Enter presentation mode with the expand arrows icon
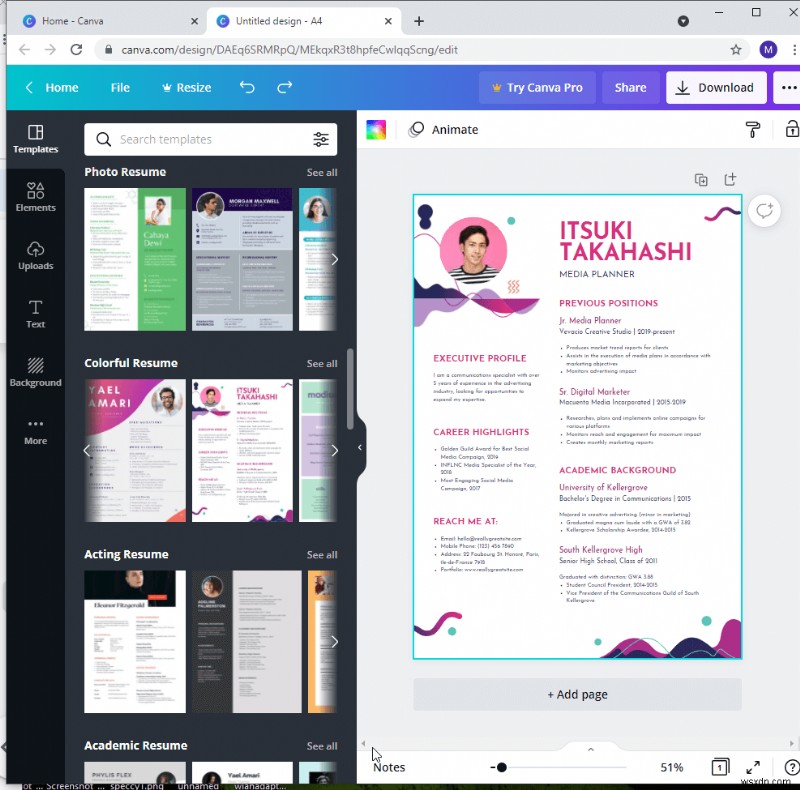800x790 pixels. click(753, 767)
